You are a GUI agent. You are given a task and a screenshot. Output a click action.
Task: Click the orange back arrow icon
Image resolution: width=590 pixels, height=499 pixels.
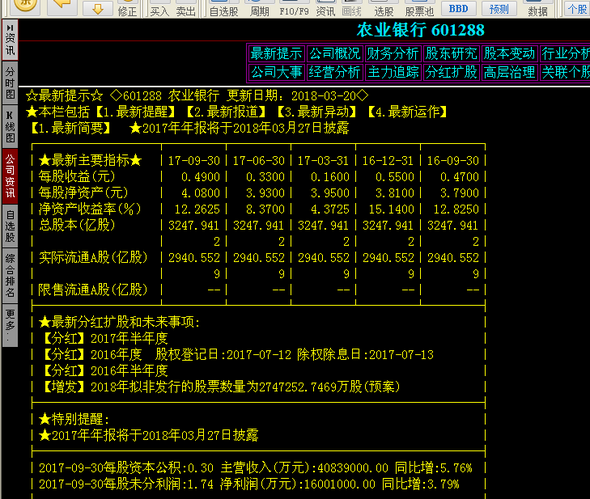tap(62, 5)
